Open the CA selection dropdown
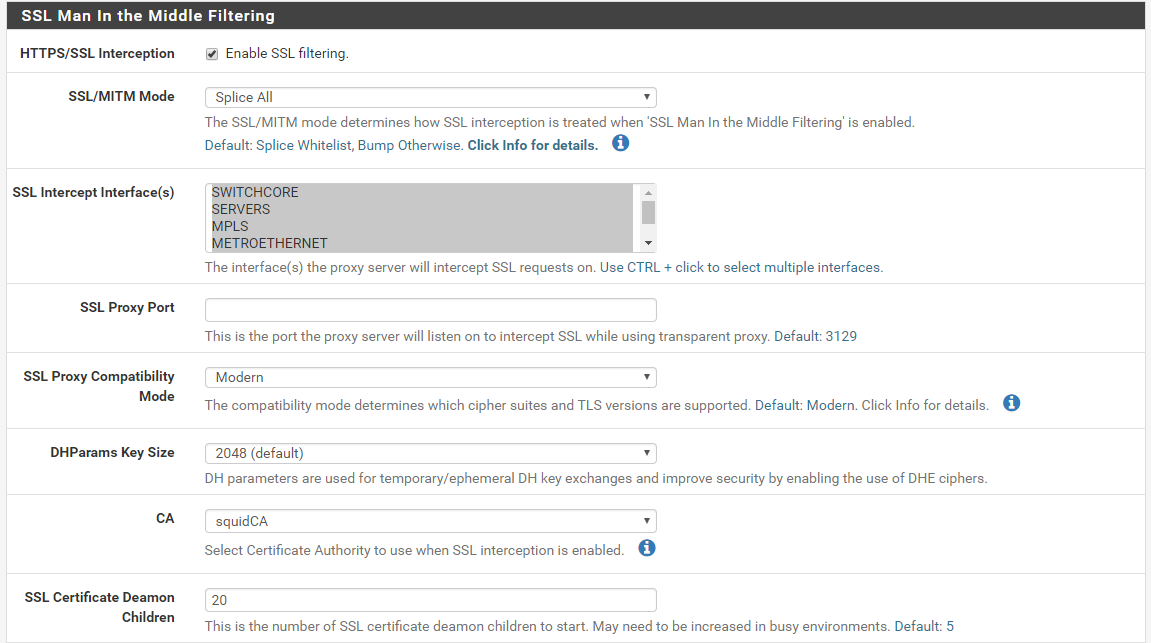This screenshot has height=643, width=1151. tap(430, 521)
